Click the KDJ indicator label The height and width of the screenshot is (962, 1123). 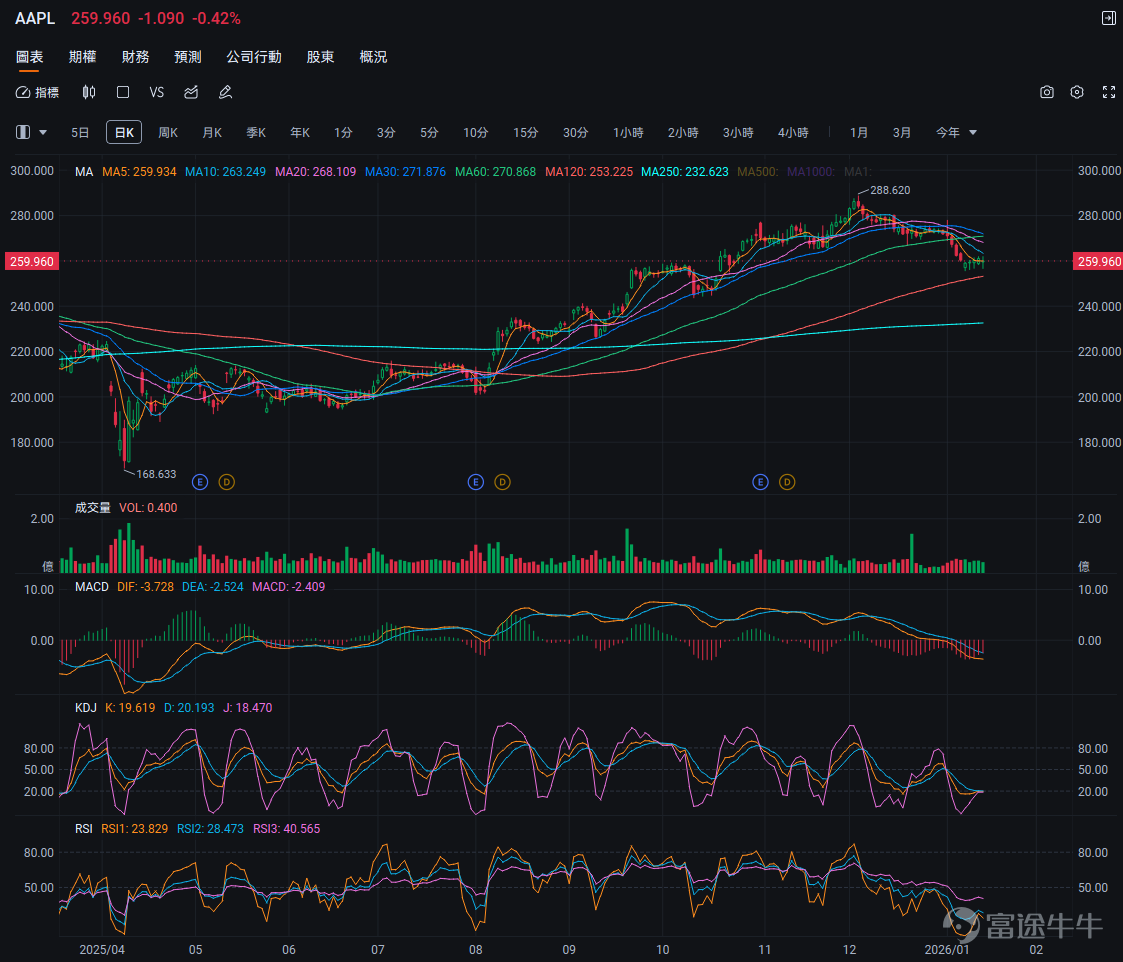click(85, 708)
